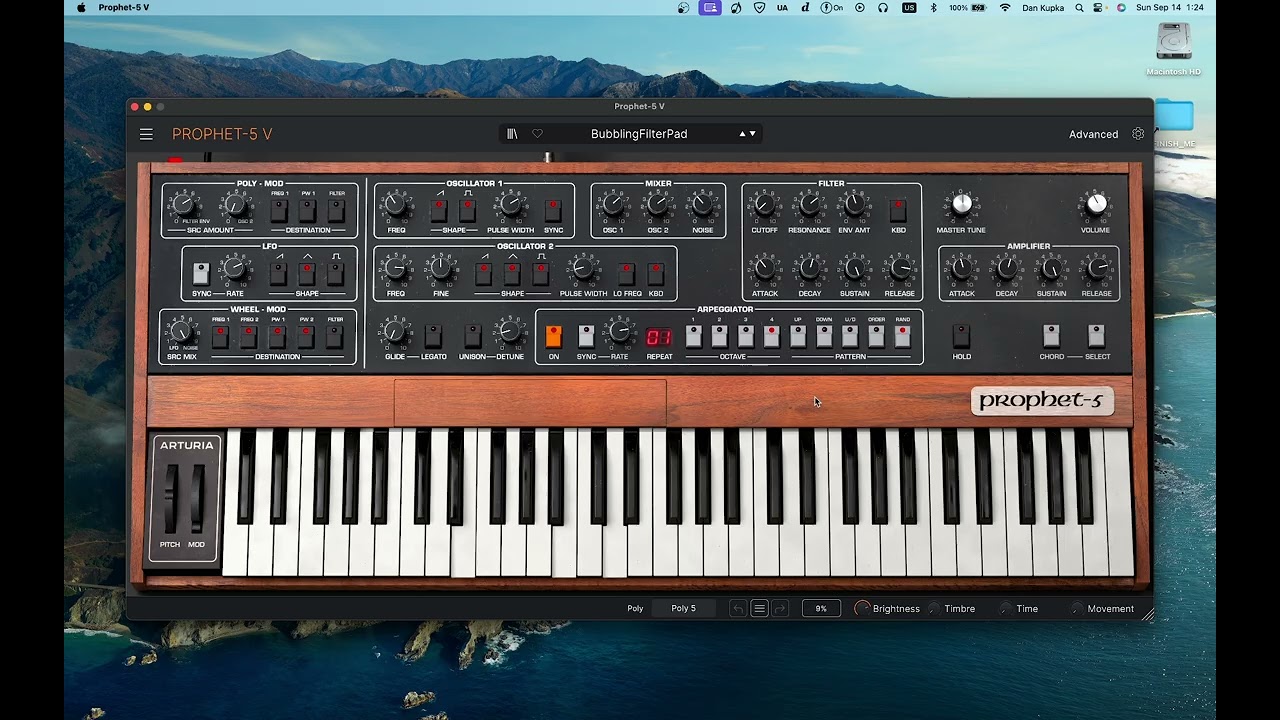Click the date and time in the menu bar
Screen dimensions: 1280x720
[1170, 7]
